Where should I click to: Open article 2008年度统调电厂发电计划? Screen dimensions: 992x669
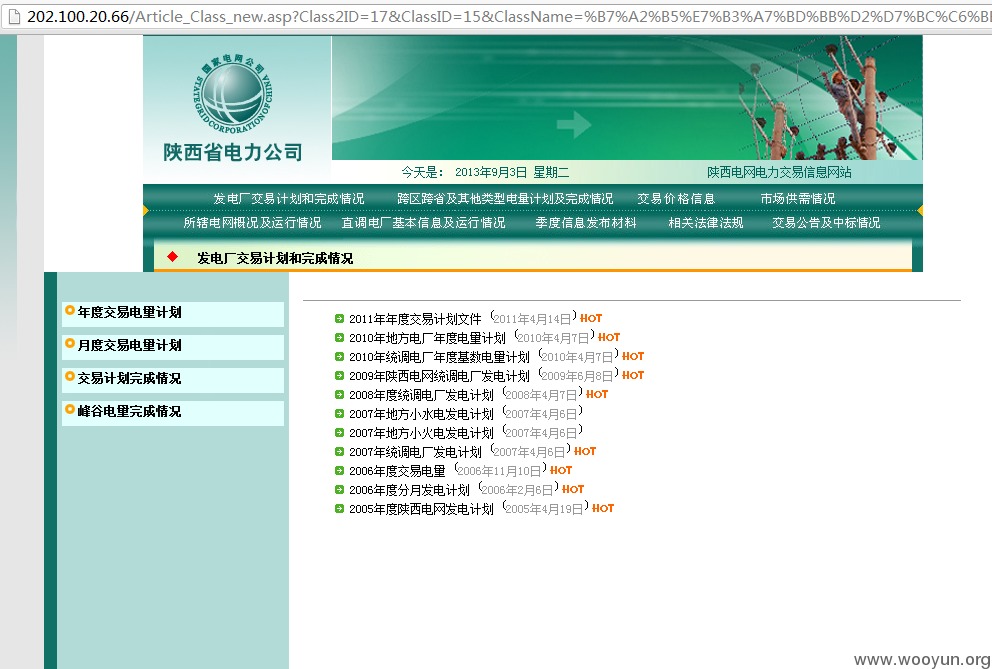coord(421,395)
